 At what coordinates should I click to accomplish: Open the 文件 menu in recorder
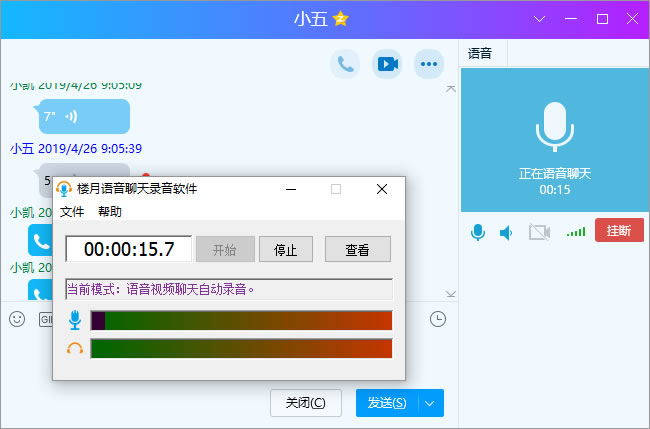72,211
